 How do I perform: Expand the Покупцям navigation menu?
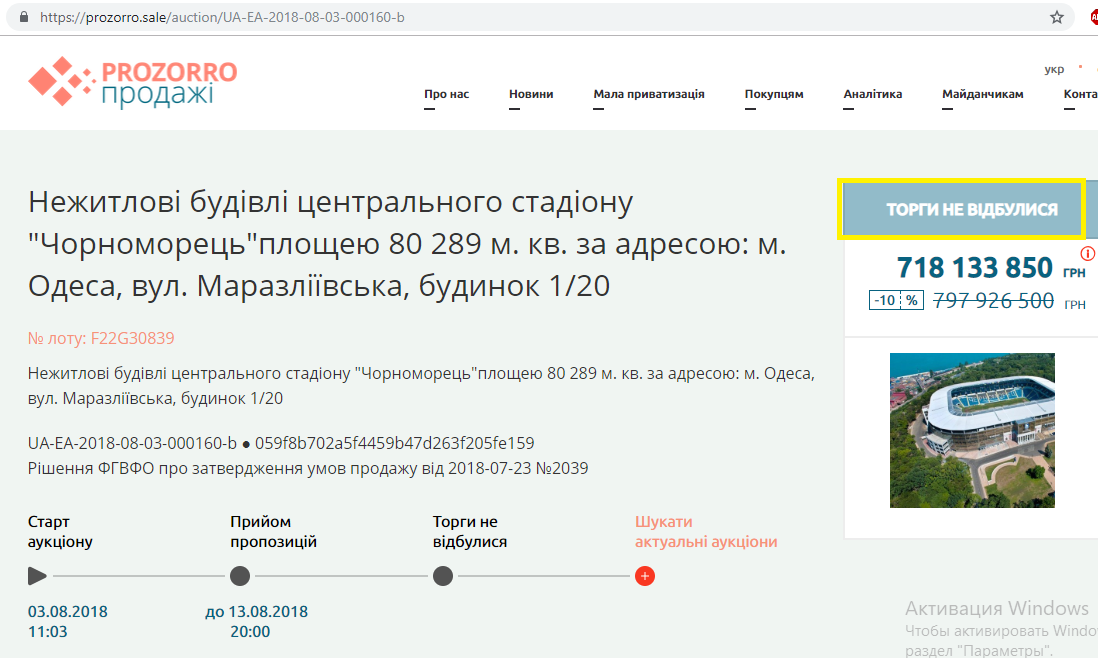tap(775, 93)
